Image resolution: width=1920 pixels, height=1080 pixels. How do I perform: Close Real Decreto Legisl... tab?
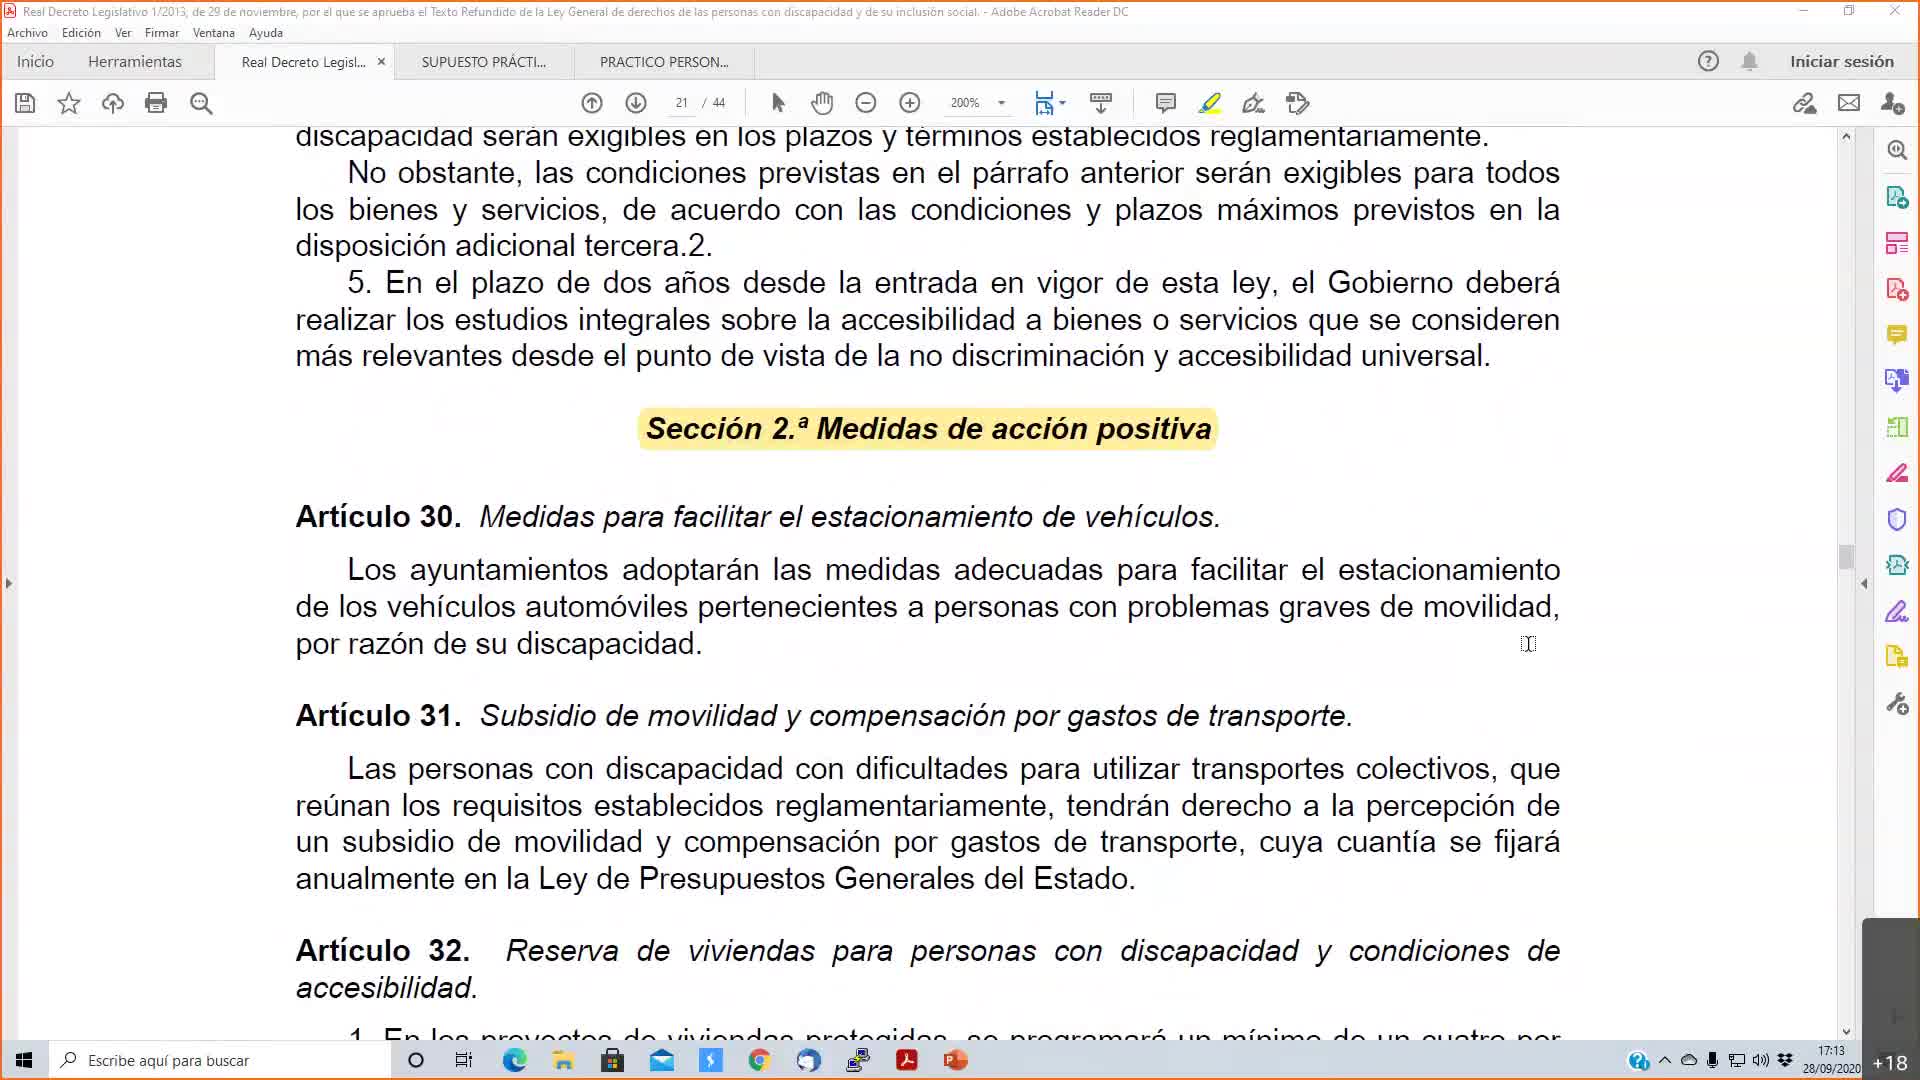point(381,62)
